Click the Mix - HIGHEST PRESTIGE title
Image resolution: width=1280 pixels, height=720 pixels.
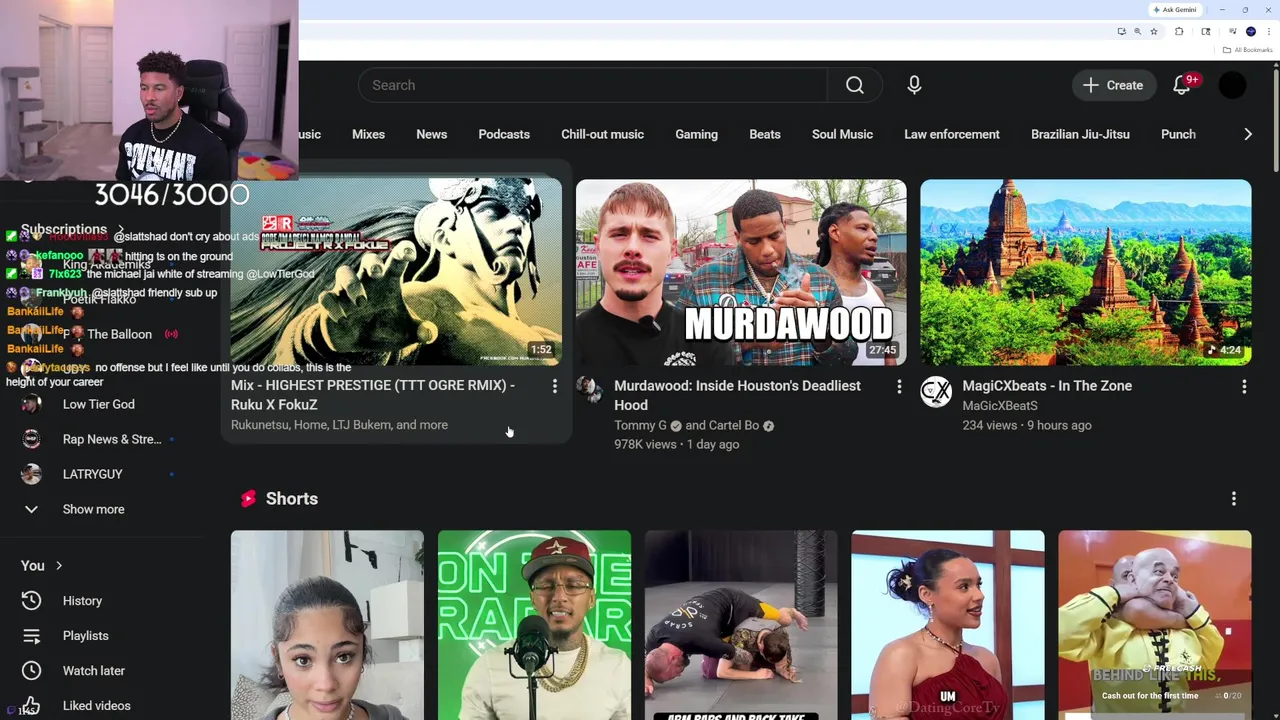tap(373, 395)
